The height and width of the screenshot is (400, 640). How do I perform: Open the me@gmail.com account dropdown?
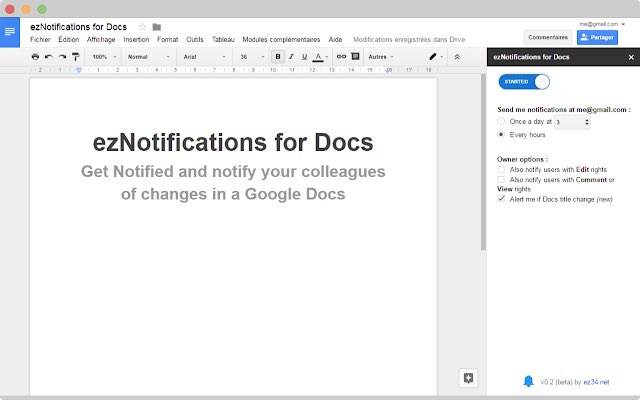point(602,24)
